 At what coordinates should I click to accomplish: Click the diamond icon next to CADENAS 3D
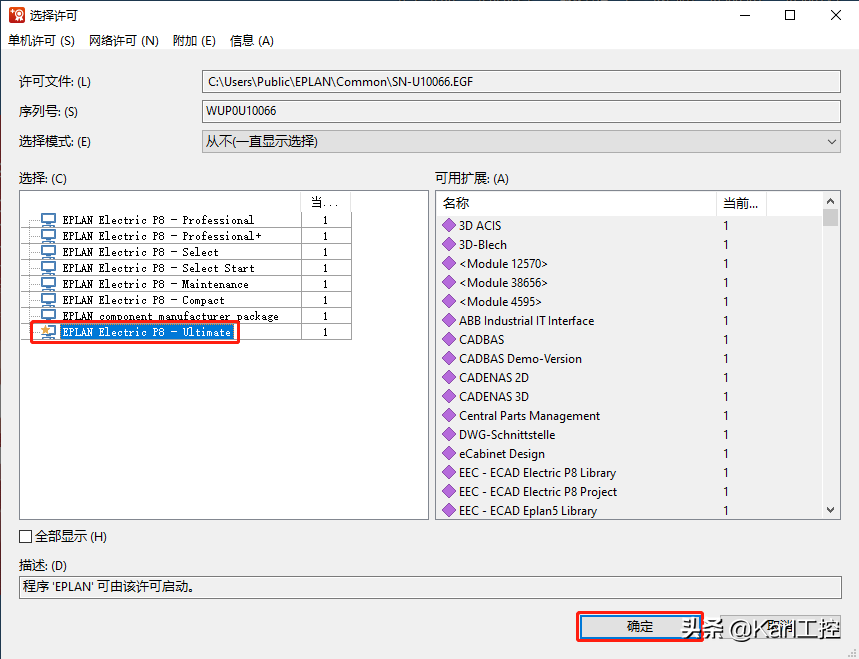pos(448,397)
